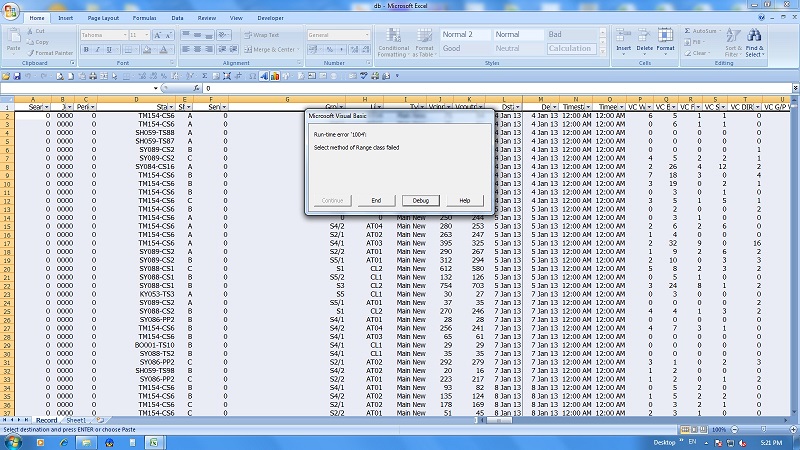The image size is (800, 450).
Task: Open filter dropdown for column D header
Action: (171, 107)
